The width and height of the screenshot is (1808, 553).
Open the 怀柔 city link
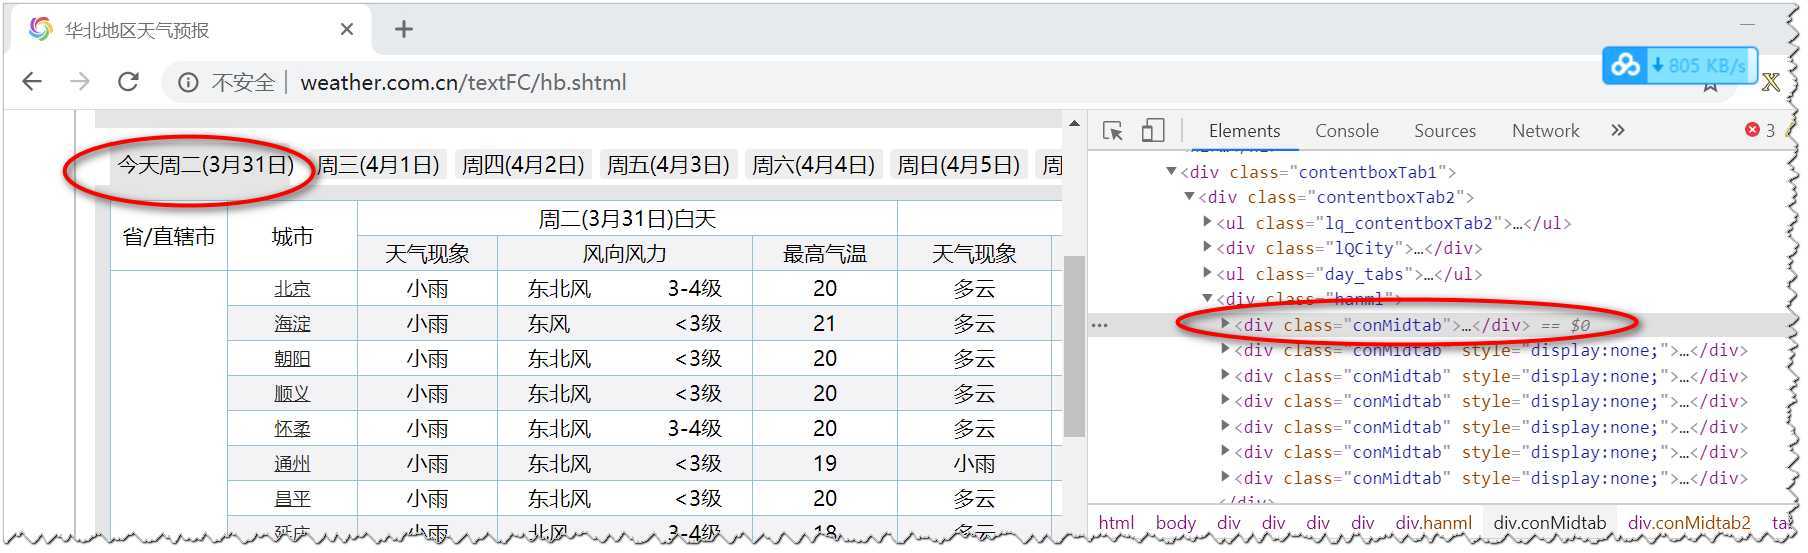(292, 429)
